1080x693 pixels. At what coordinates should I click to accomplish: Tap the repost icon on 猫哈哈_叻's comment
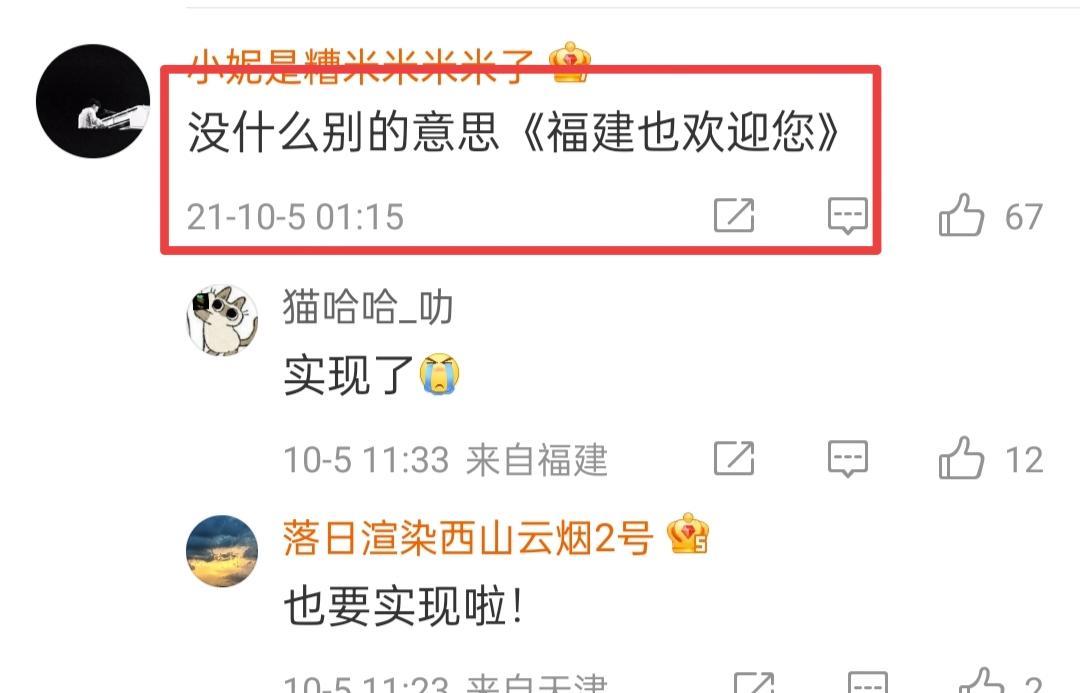pos(734,458)
